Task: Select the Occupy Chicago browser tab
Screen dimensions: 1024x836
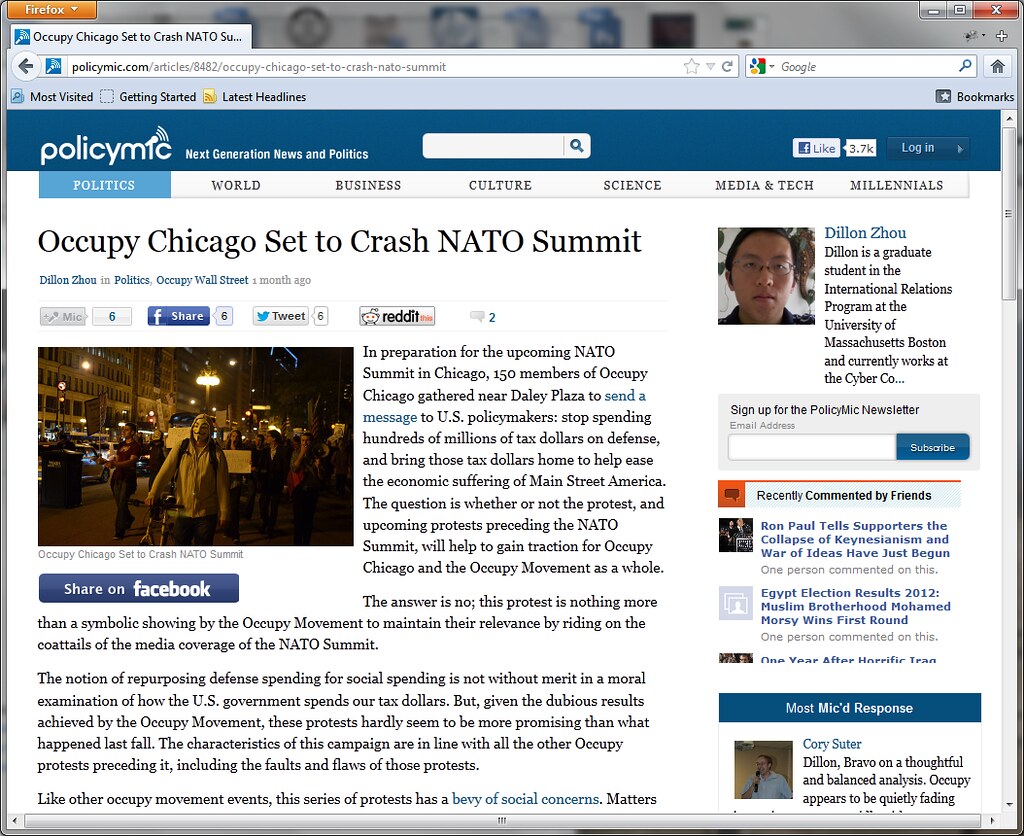Action: 131,37
